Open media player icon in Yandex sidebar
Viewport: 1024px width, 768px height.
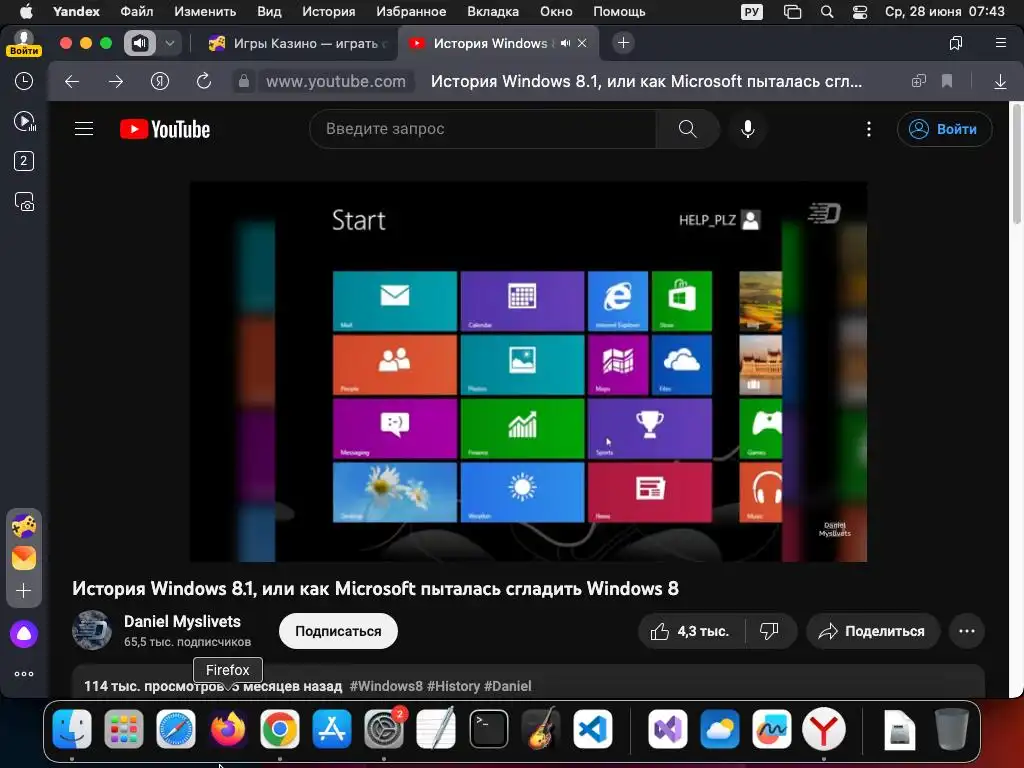(x=24, y=121)
